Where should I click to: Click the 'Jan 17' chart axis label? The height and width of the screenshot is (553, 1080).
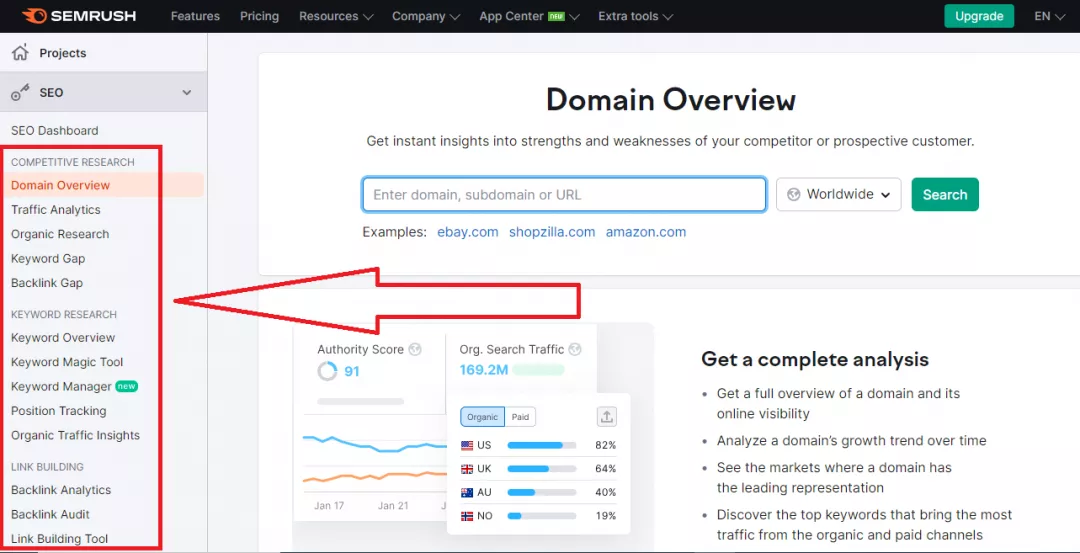(x=329, y=505)
